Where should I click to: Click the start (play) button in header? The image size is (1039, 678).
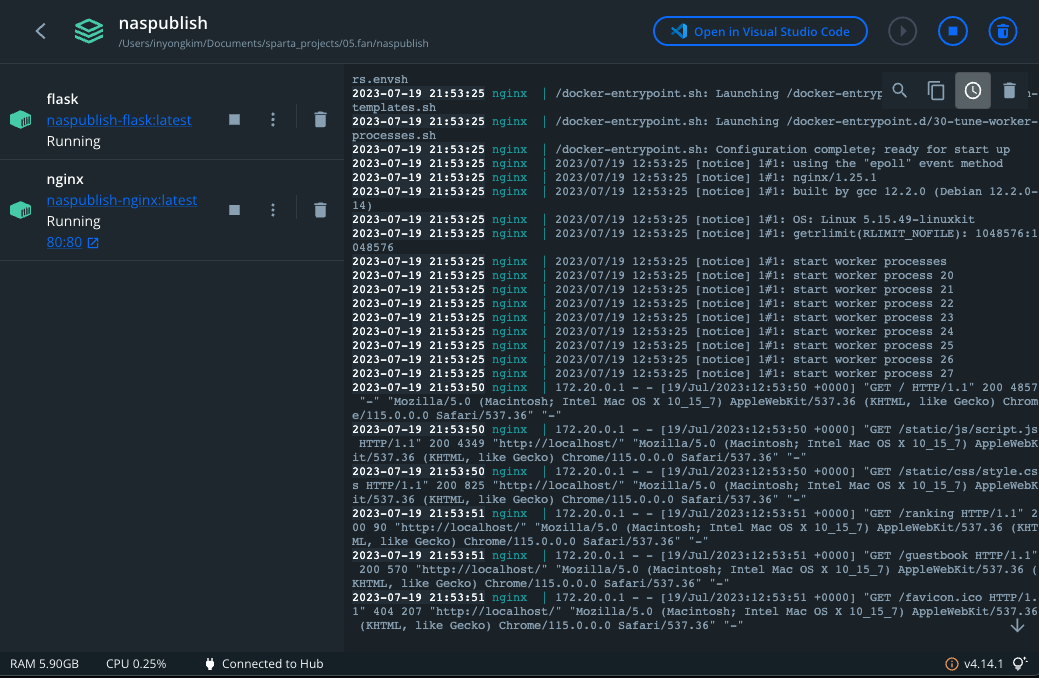[902, 31]
